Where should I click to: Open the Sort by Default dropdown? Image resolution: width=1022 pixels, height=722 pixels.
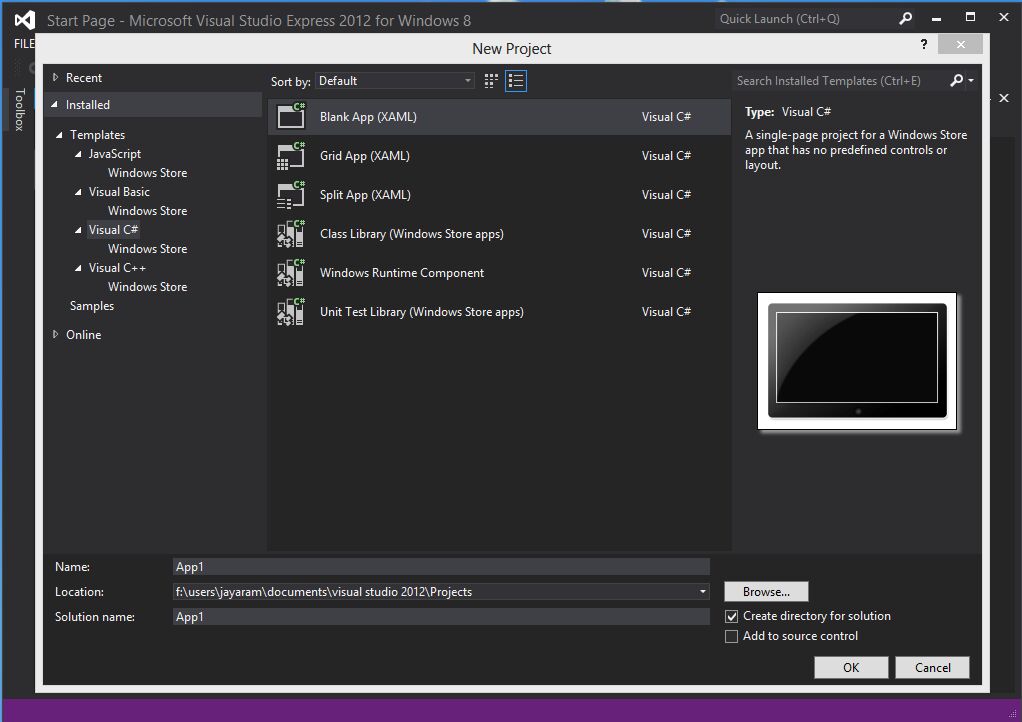click(395, 81)
